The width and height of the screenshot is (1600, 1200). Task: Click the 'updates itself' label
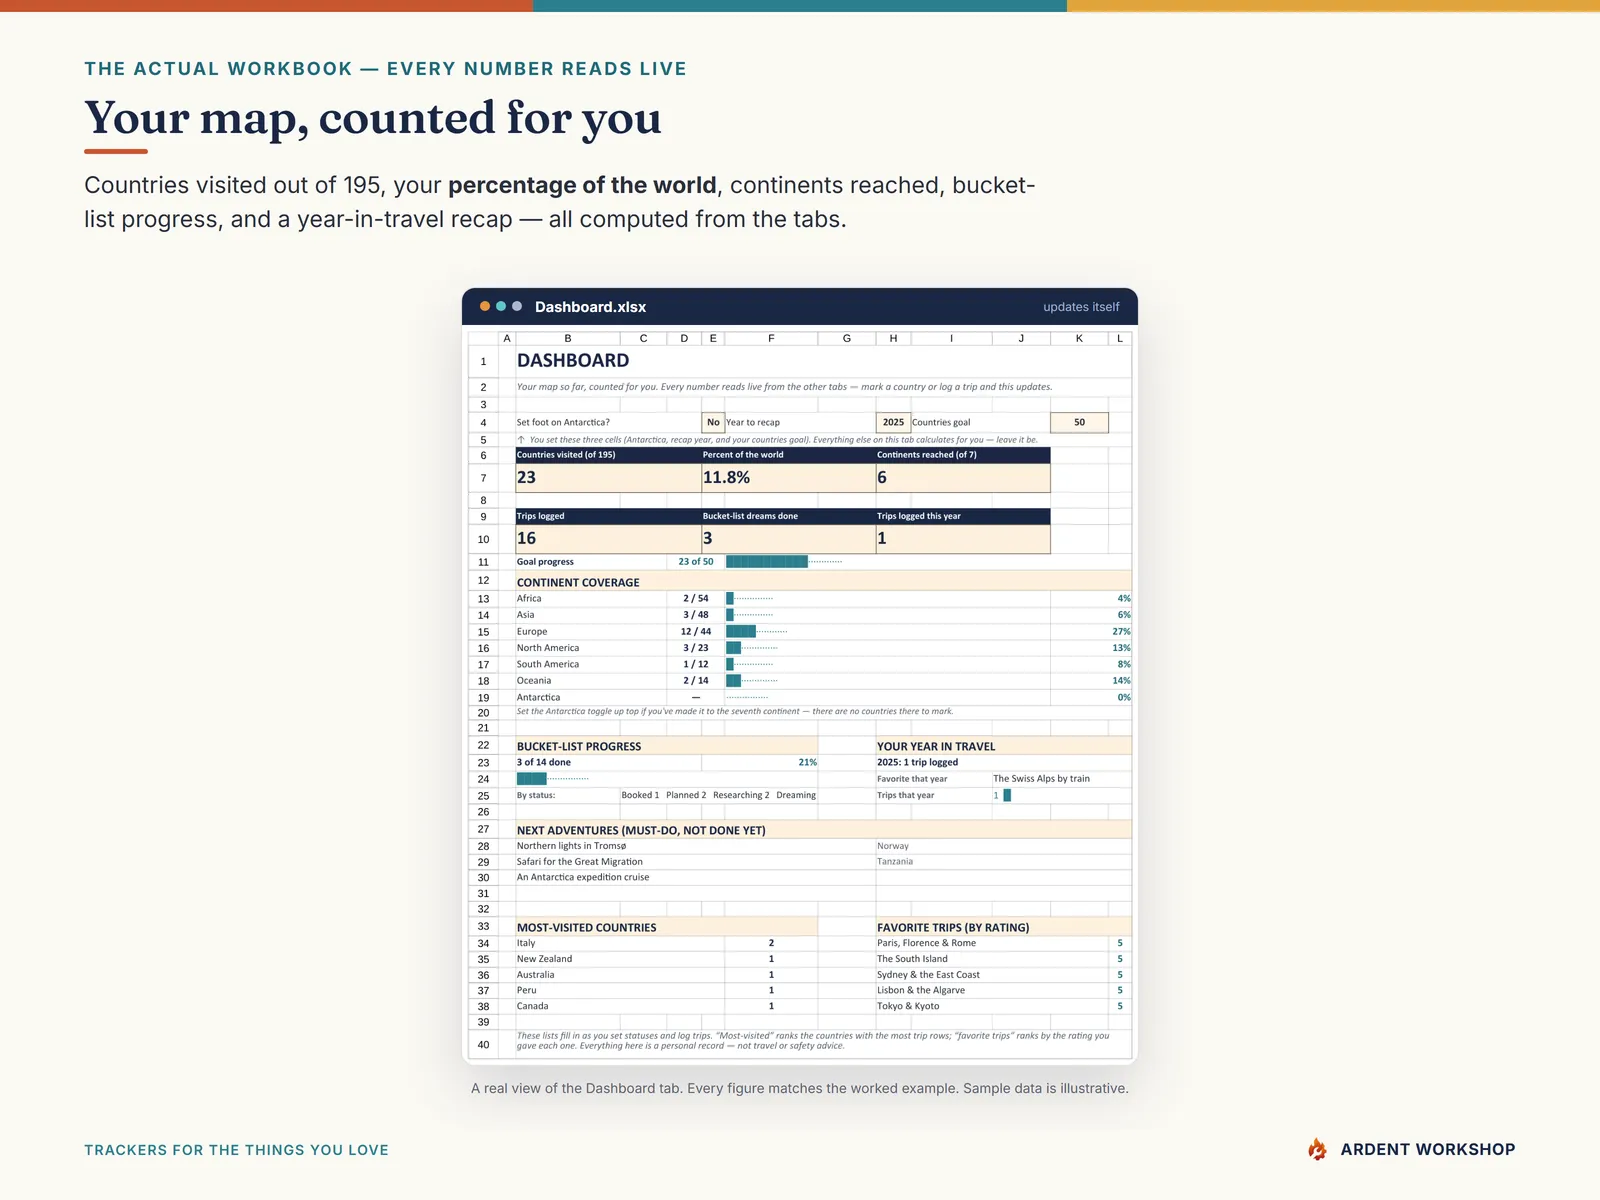coord(1081,307)
